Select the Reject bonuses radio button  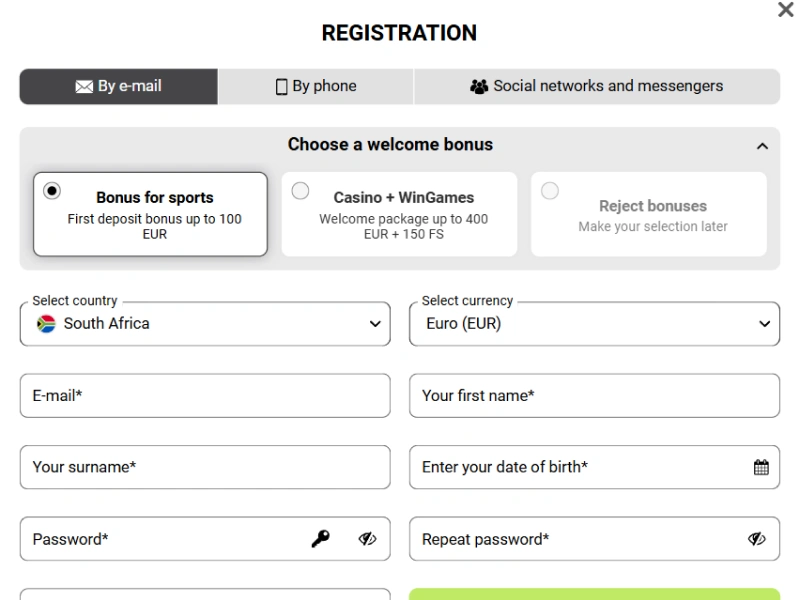(550, 190)
